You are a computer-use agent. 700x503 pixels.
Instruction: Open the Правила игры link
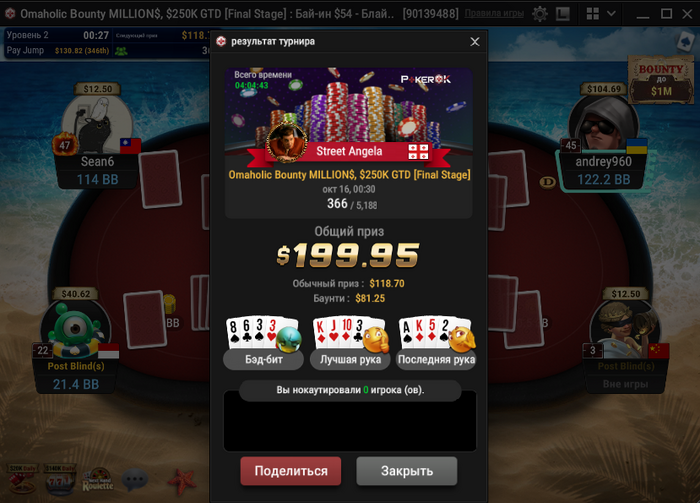[494, 13]
